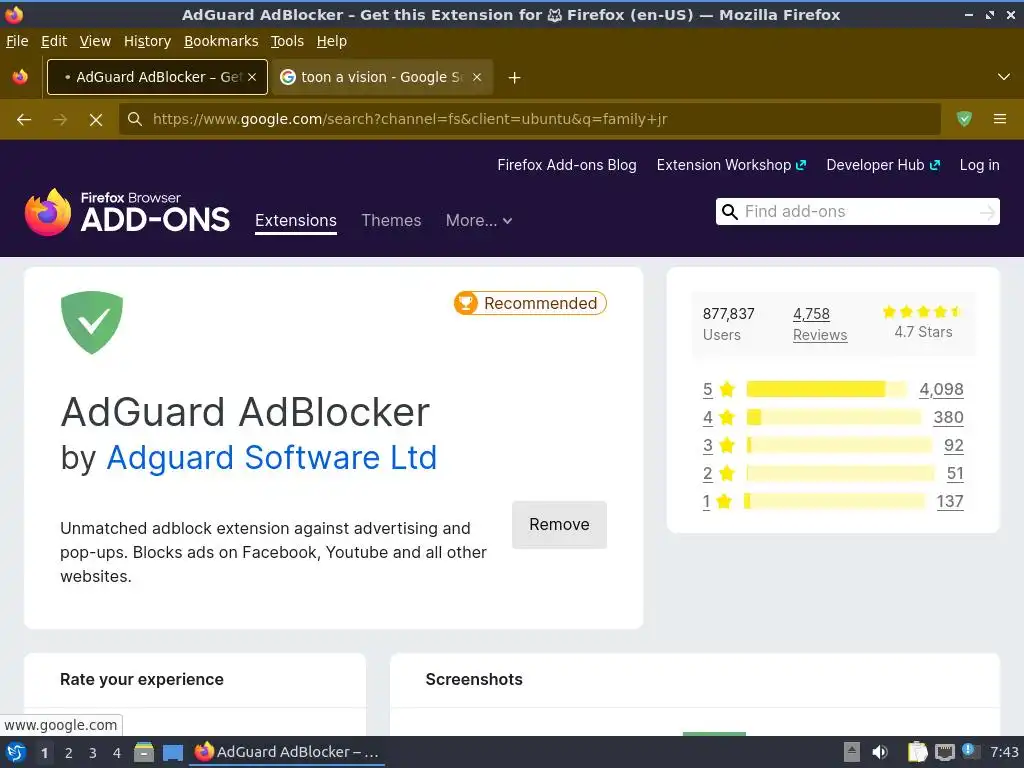Click the 5-star rating bar
Screen dimensions: 1024x768
click(827, 389)
